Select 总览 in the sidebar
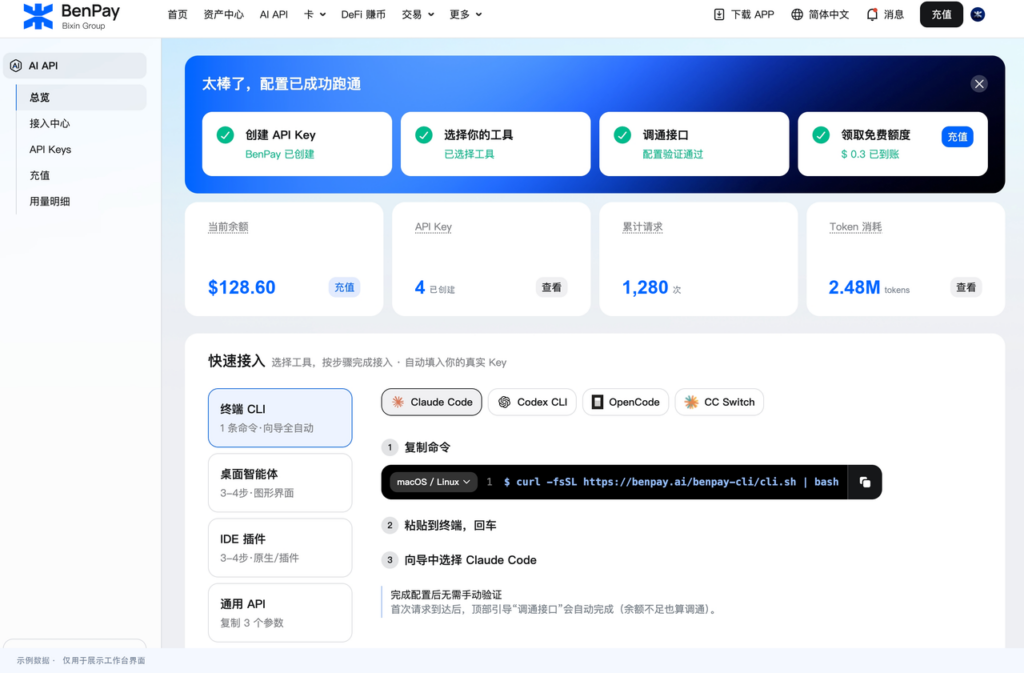The image size is (1024, 673). [82, 97]
